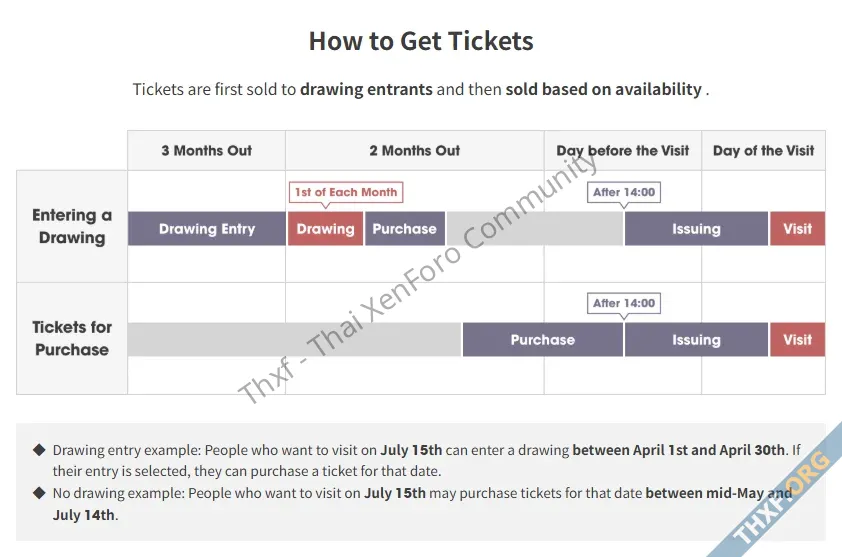The height and width of the screenshot is (557, 842).
Task: Click the Day of the Visit header
Action: pyautogui.click(x=764, y=150)
